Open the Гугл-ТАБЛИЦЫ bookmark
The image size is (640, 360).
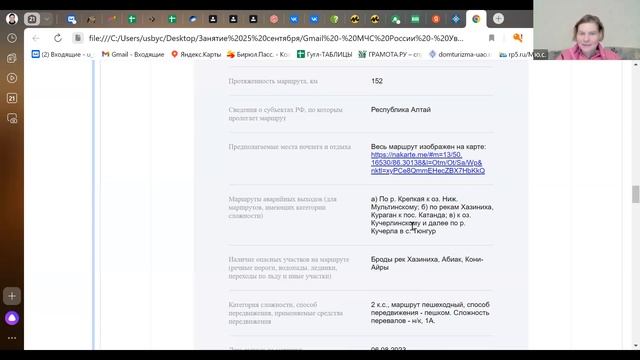pyautogui.click(x=324, y=54)
